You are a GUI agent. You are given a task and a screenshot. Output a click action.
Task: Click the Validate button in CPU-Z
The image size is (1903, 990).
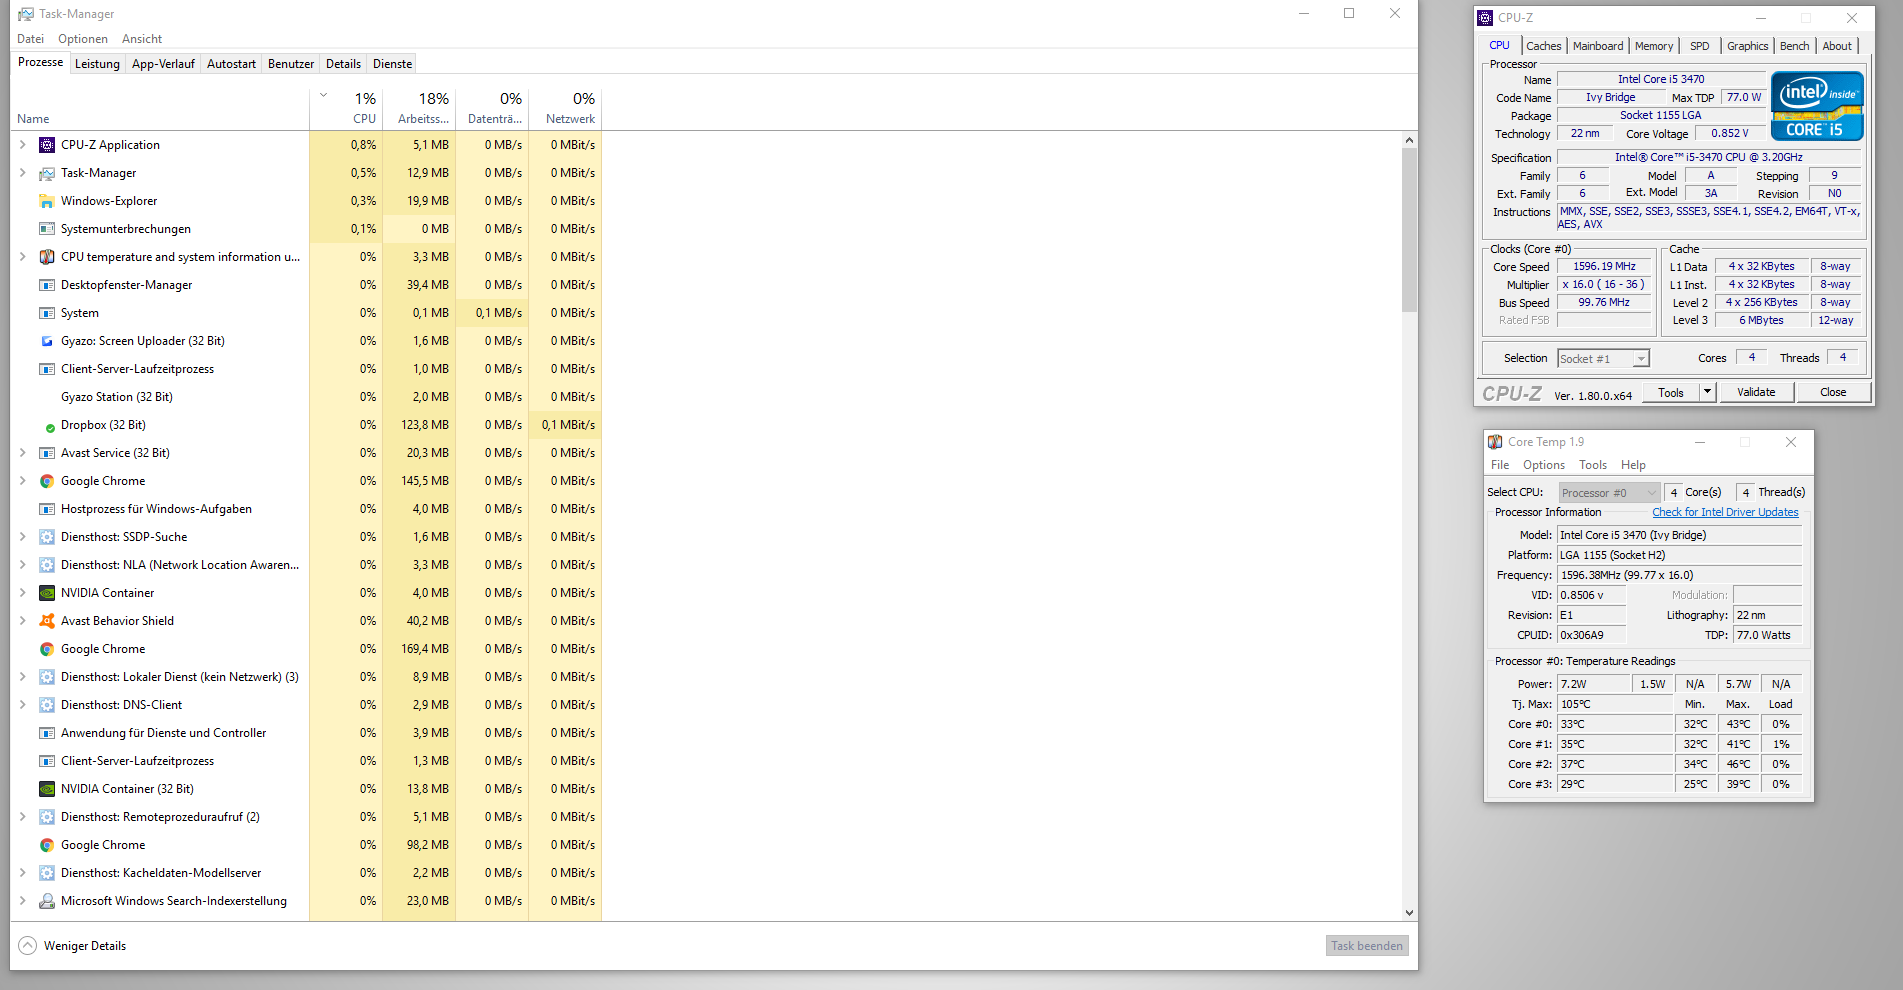click(1756, 392)
